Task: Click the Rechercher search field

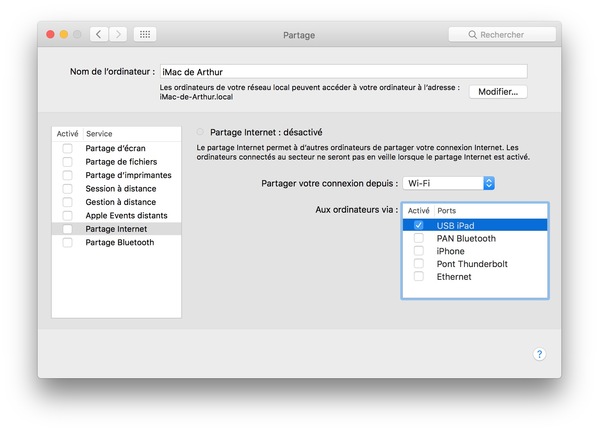Action: 502,34
